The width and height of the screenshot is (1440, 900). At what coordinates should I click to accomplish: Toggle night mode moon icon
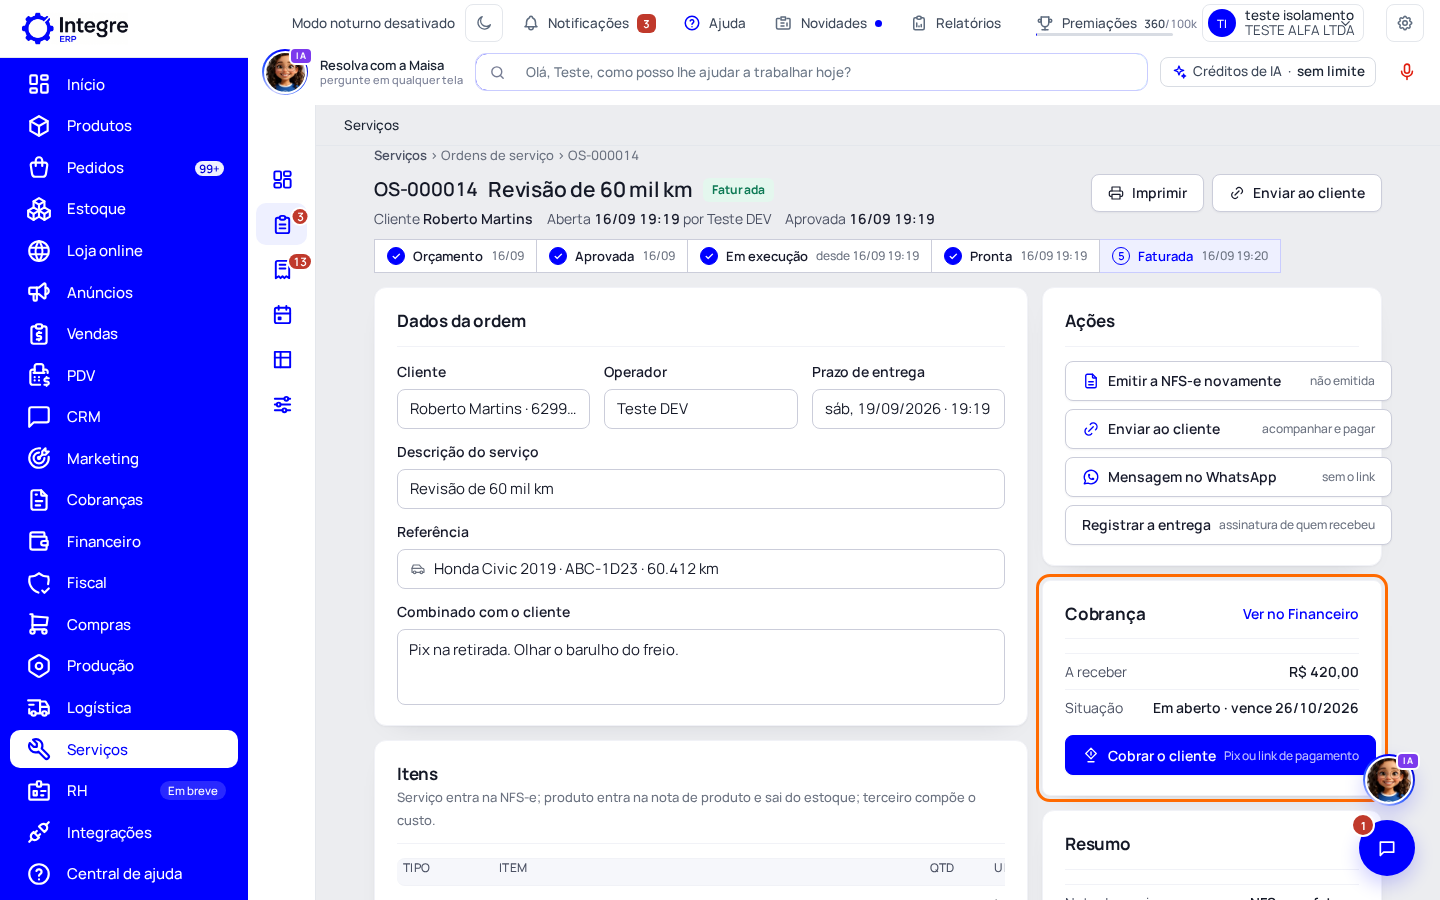pyautogui.click(x=484, y=23)
